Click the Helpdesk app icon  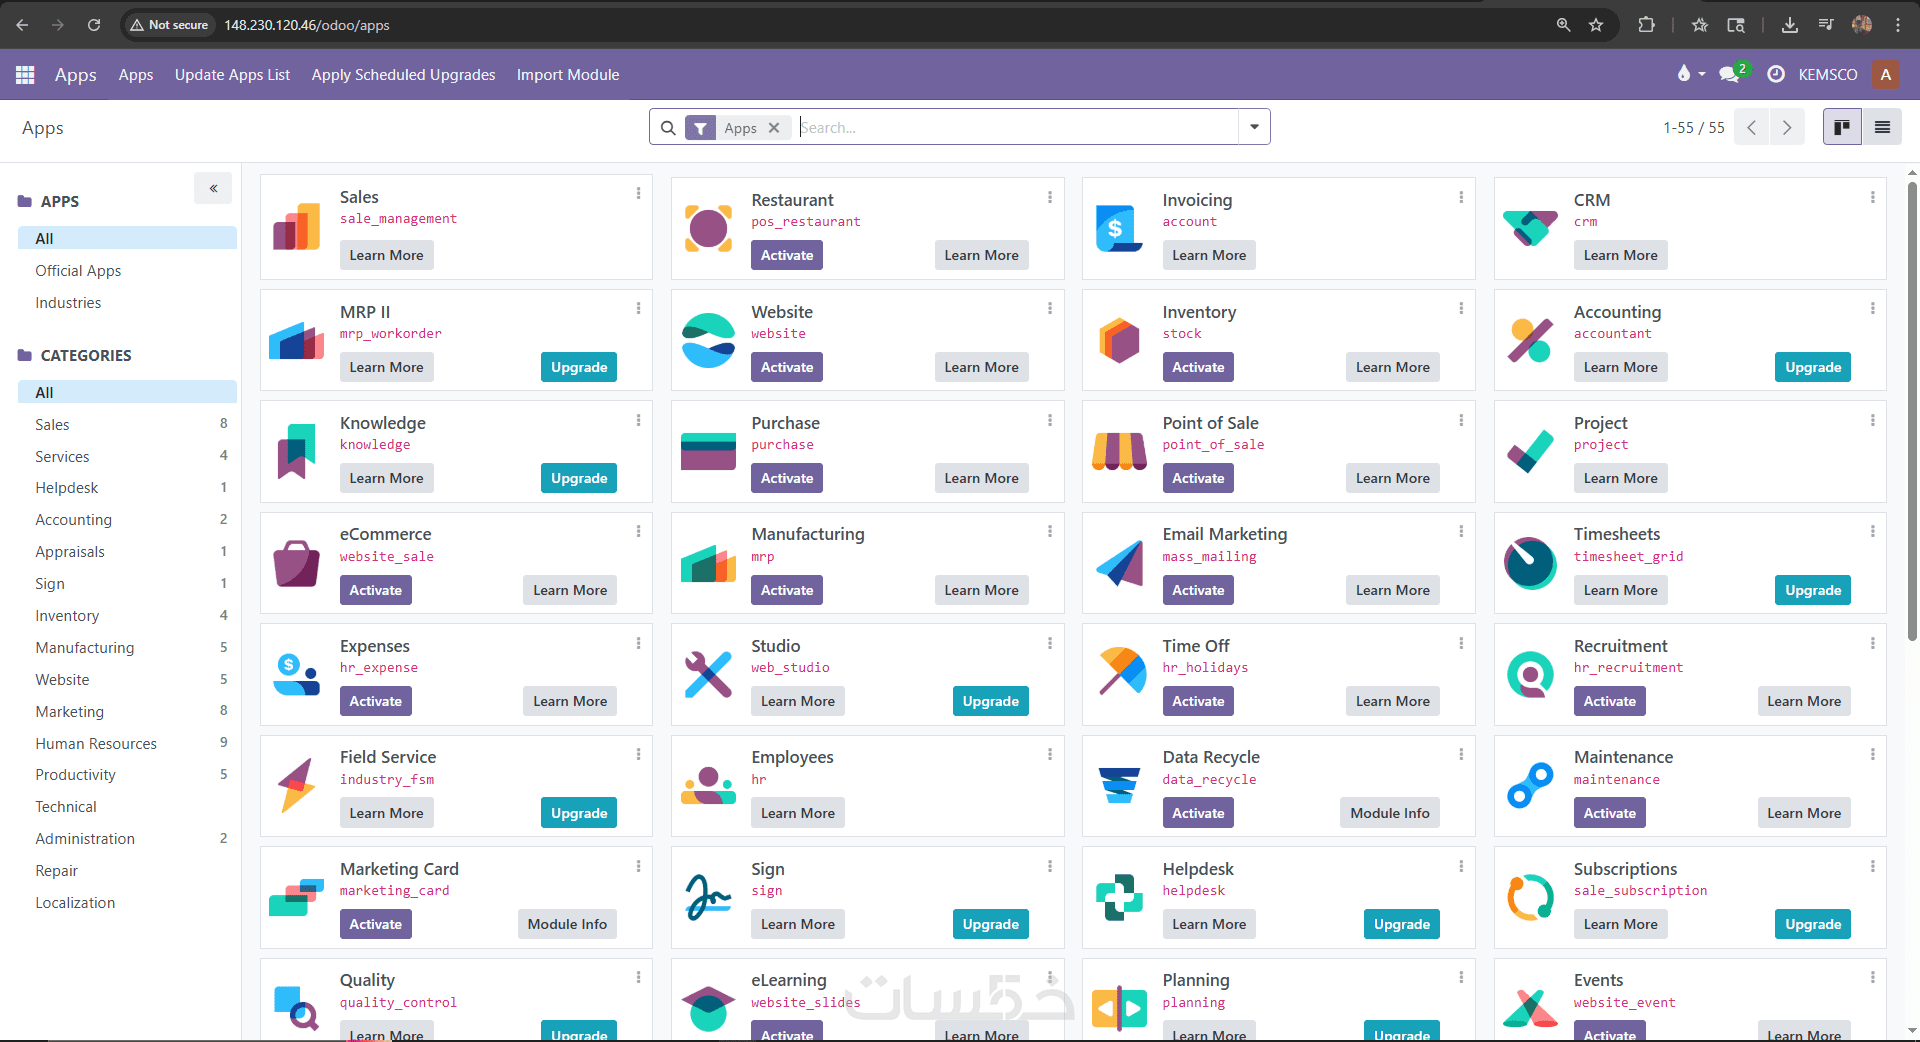[x=1119, y=897]
